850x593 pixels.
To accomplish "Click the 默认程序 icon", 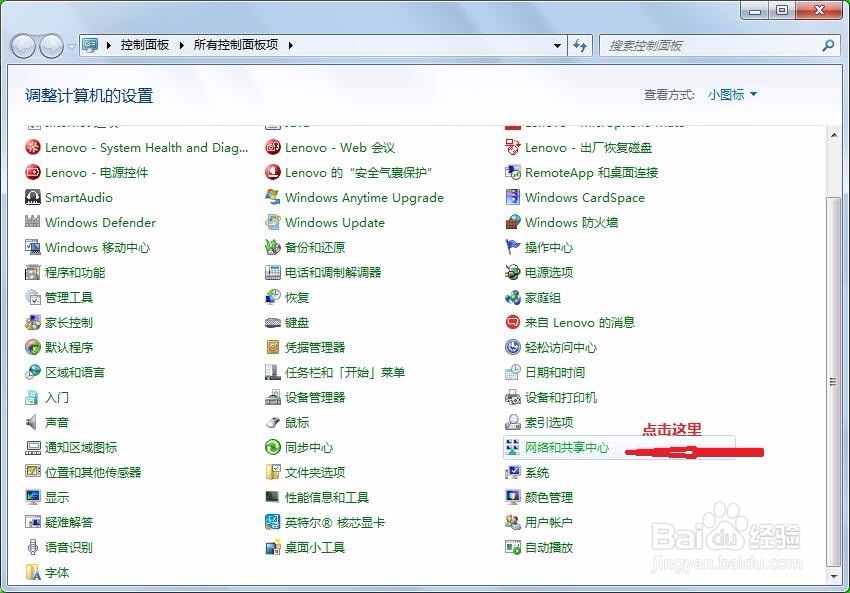I will [33, 347].
